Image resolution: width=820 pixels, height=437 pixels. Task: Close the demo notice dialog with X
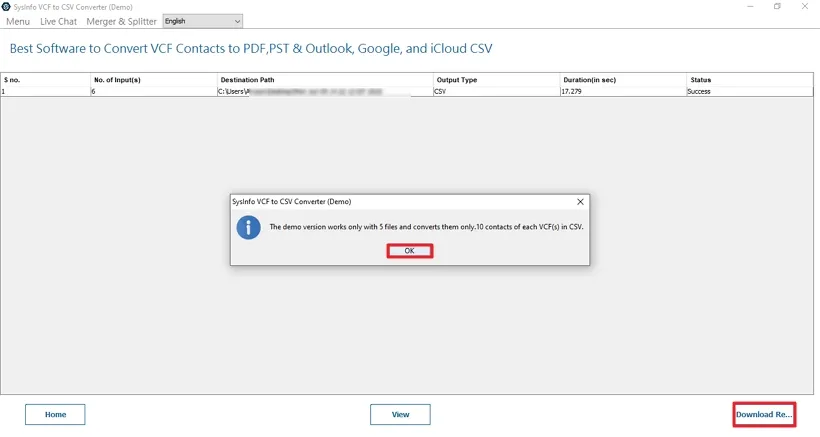click(580, 201)
